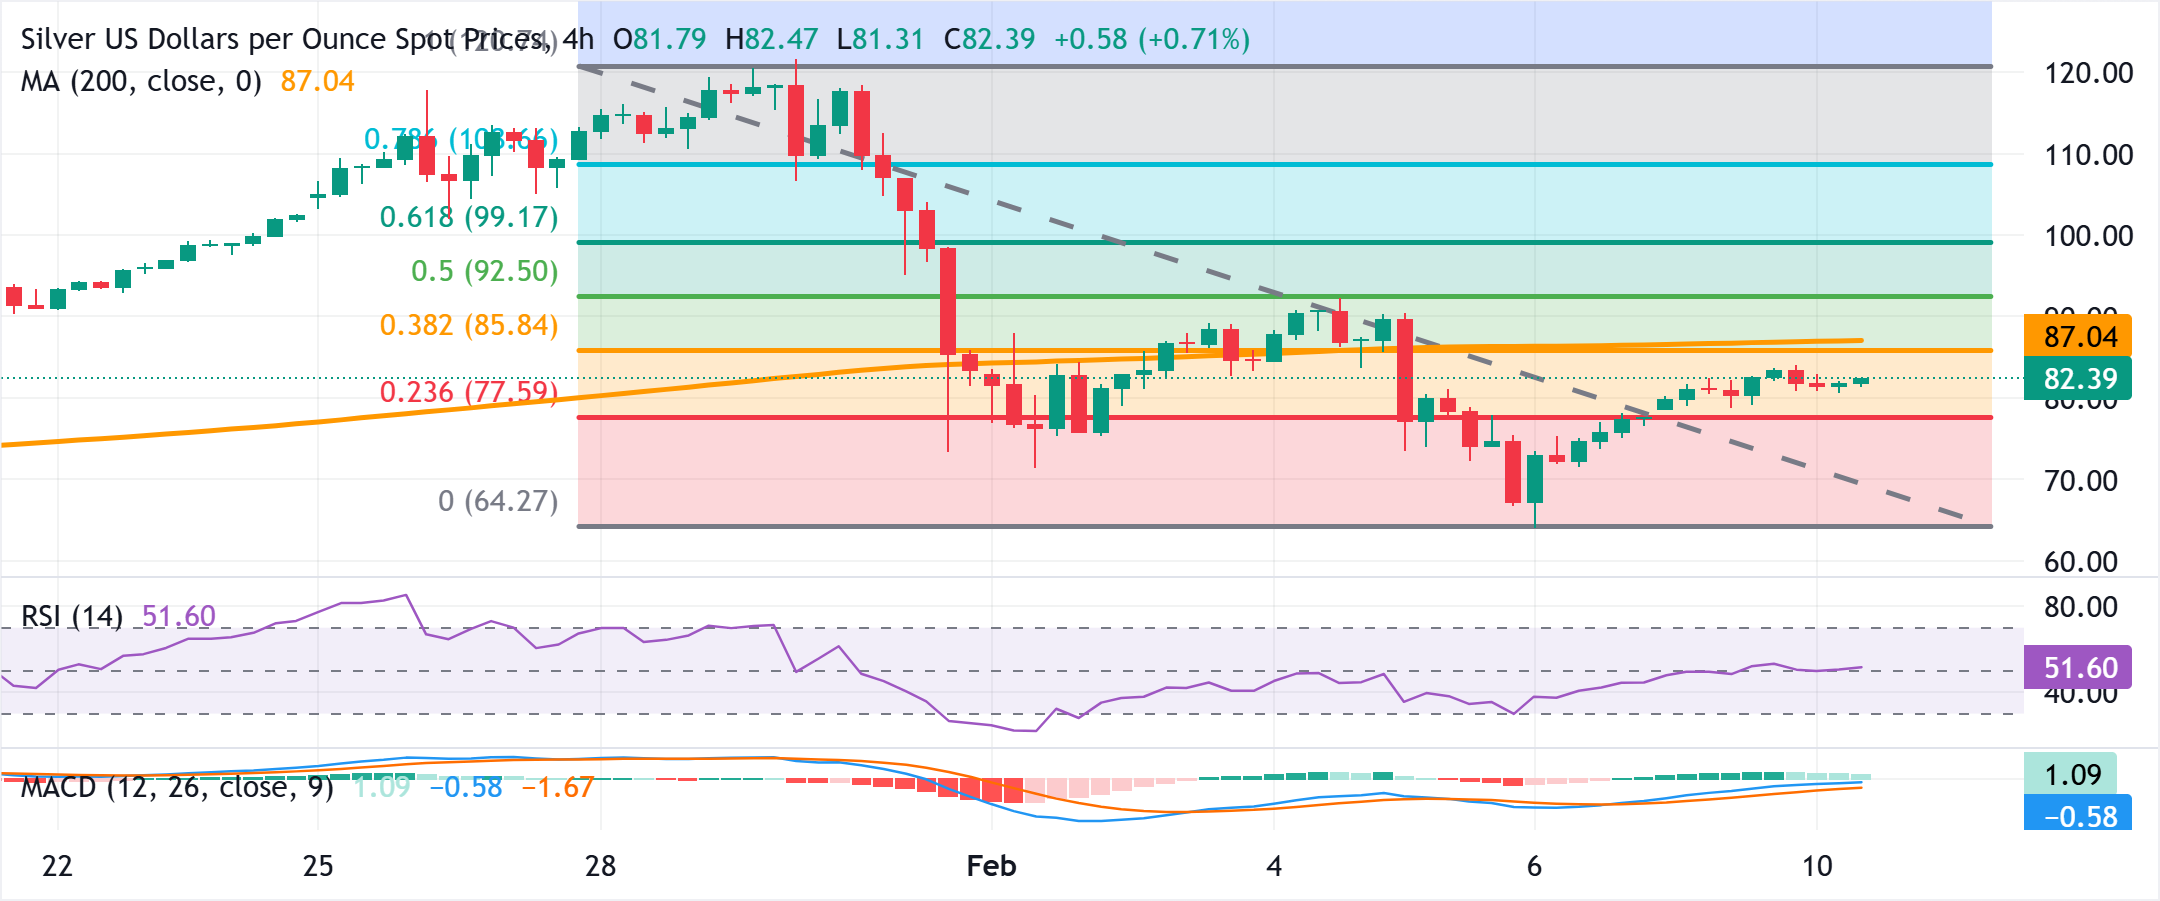Open the 4h timeframe selector
2160x901 pixels.
(580, 38)
